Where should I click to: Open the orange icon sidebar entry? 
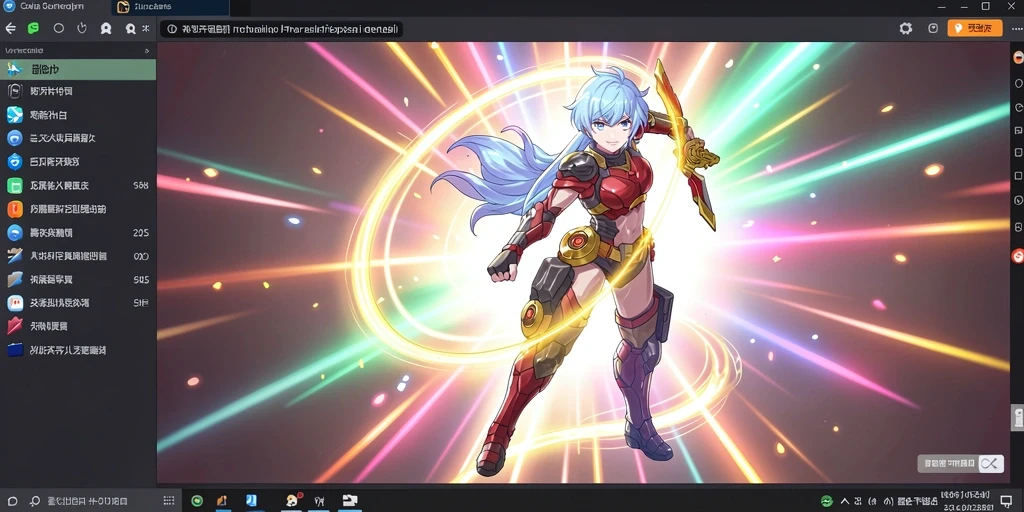click(78, 209)
